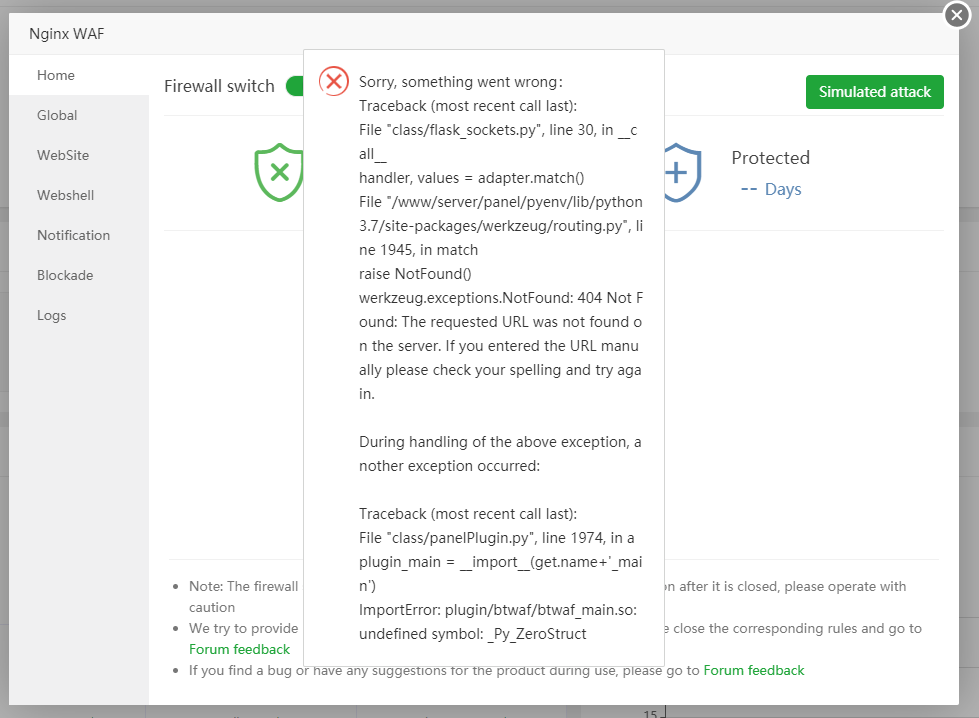Click the blue shield plus icon
The height and width of the screenshot is (718, 979).
[677, 172]
